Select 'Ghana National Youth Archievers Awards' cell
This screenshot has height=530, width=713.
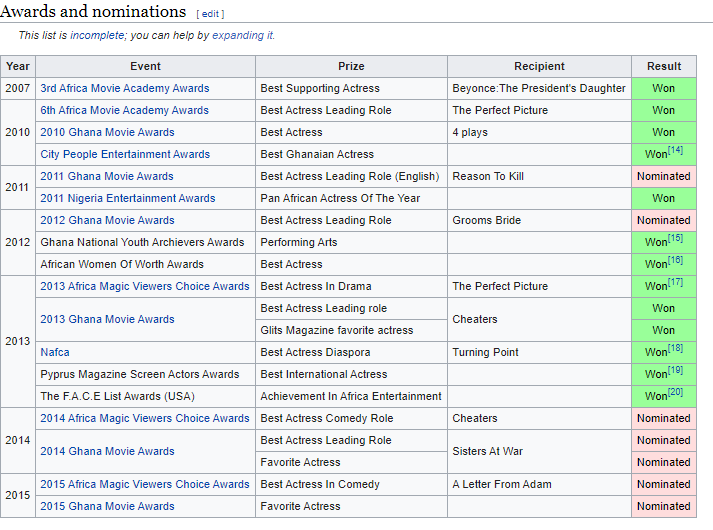[x=146, y=242]
